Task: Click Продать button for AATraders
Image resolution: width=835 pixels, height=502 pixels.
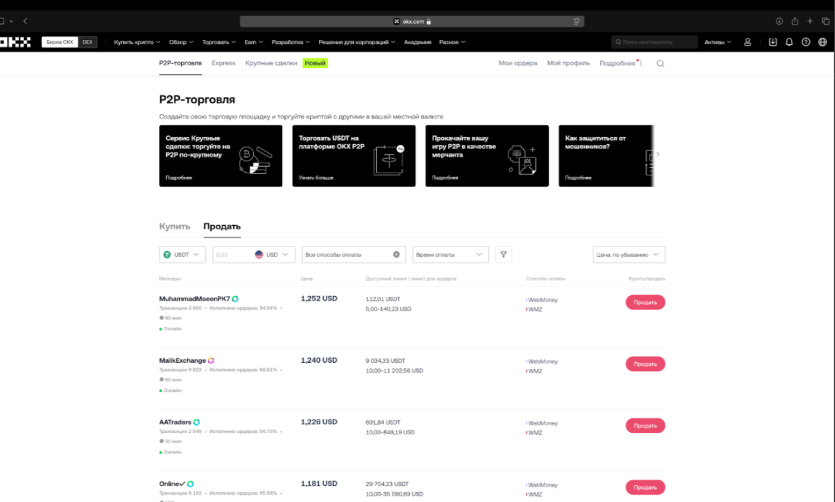Action: (645, 426)
